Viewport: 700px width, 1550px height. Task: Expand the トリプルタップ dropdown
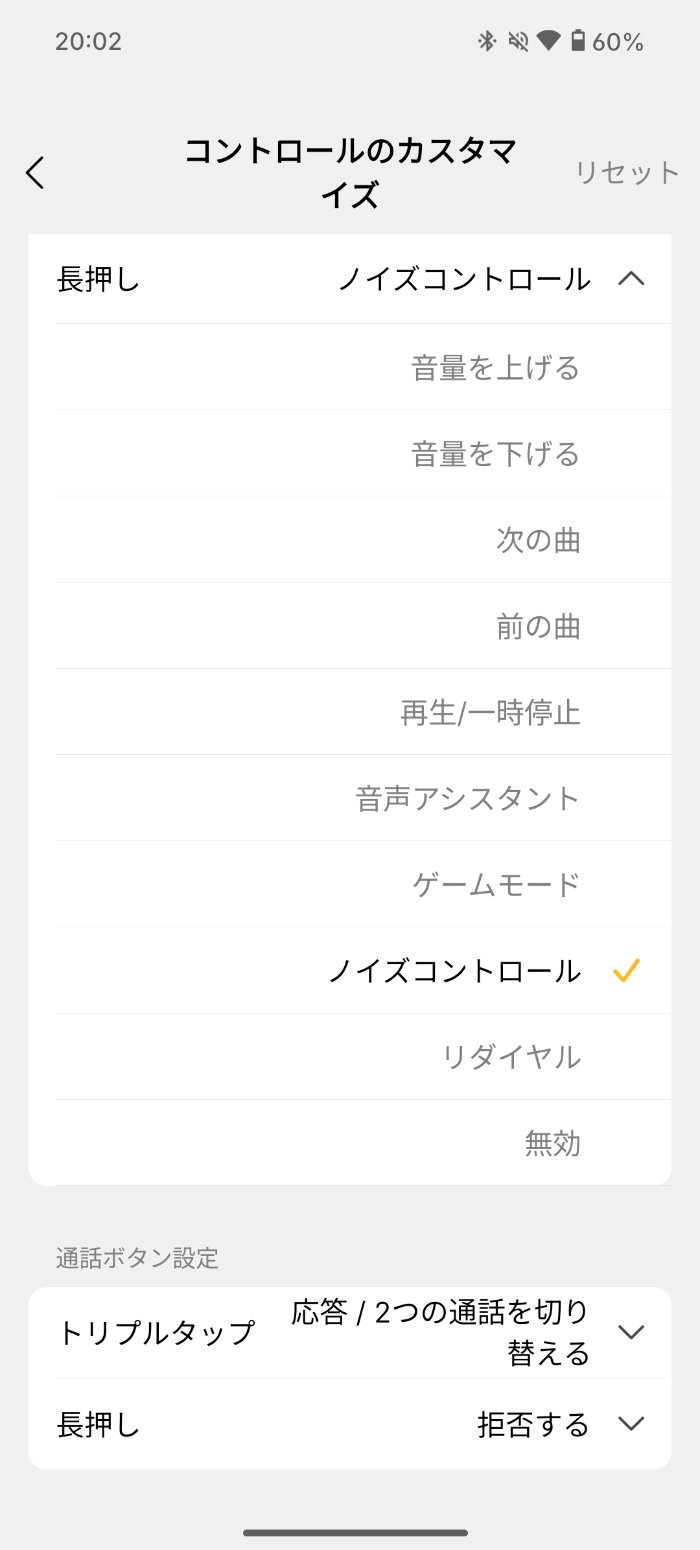point(631,1332)
